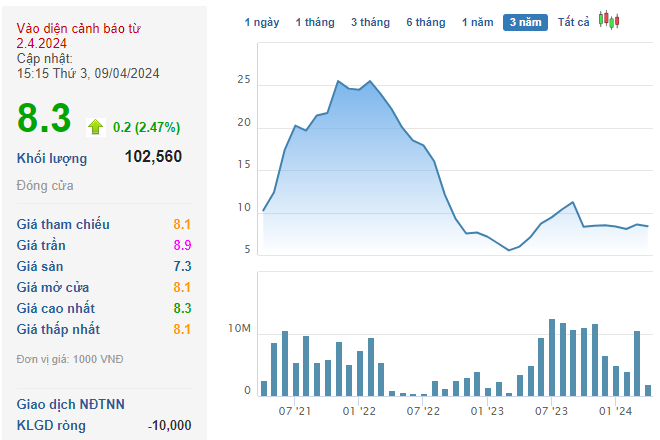Choose the '6 tháng' time range
Viewport: 660px width, 440px height.
tap(425, 21)
